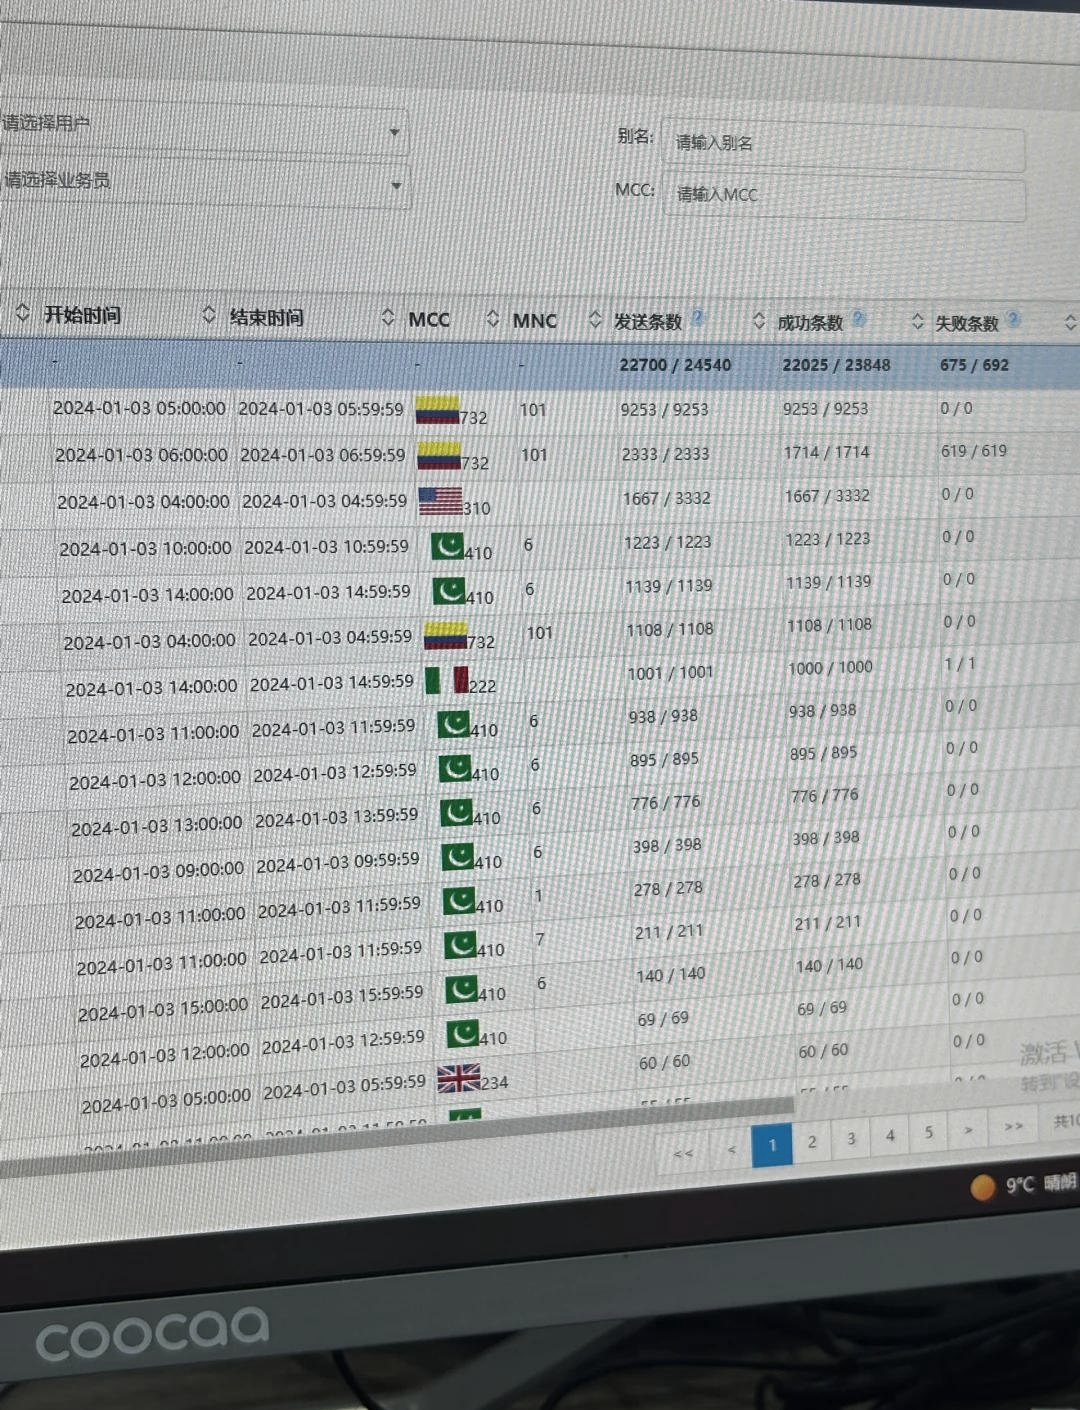Go to page 3

coord(851,1138)
